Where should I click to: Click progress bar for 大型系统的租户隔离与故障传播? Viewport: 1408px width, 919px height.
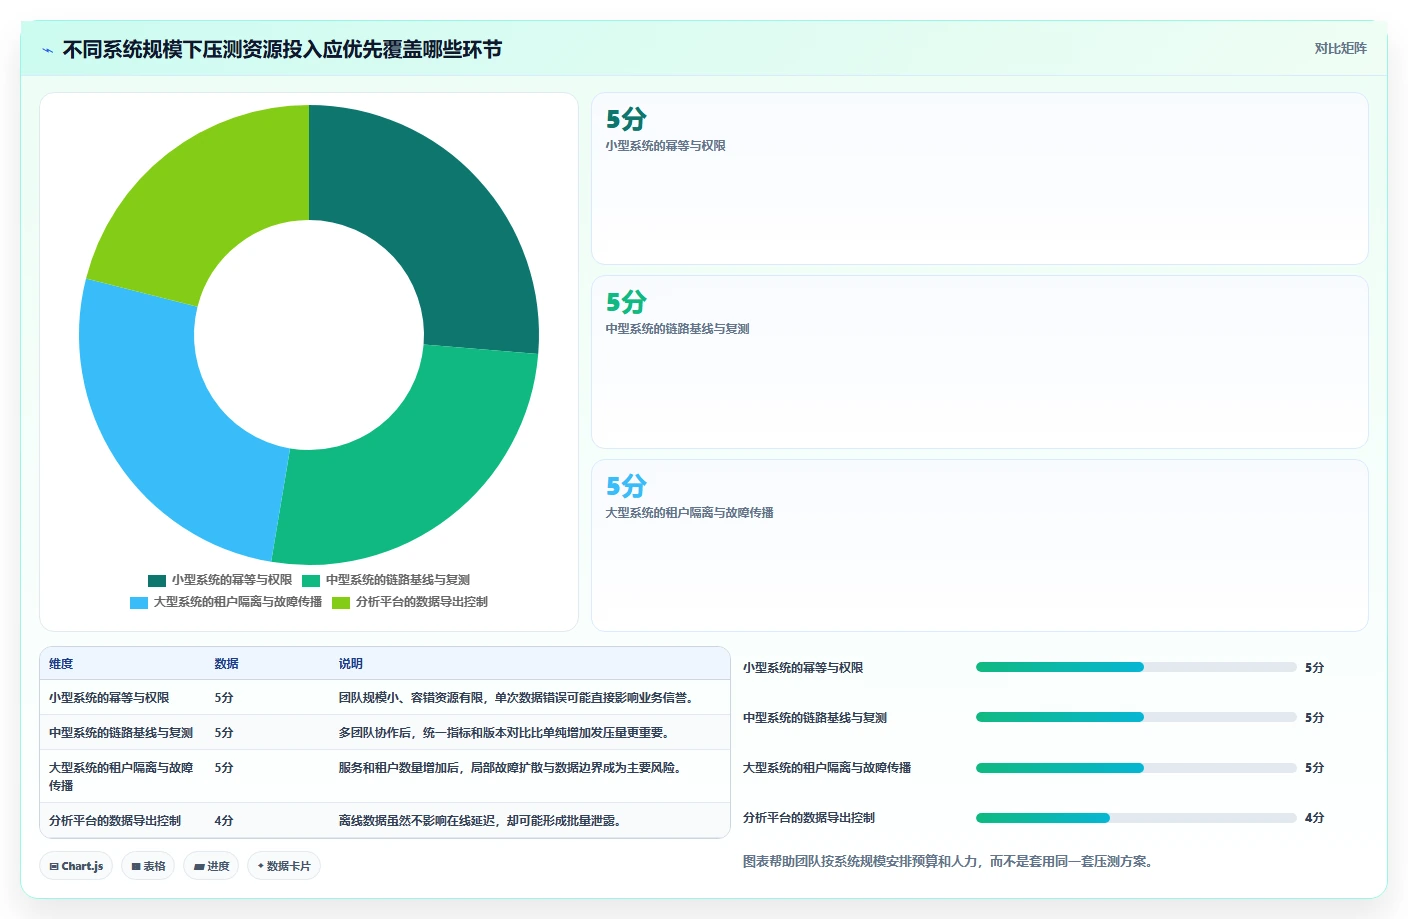pos(1136,768)
